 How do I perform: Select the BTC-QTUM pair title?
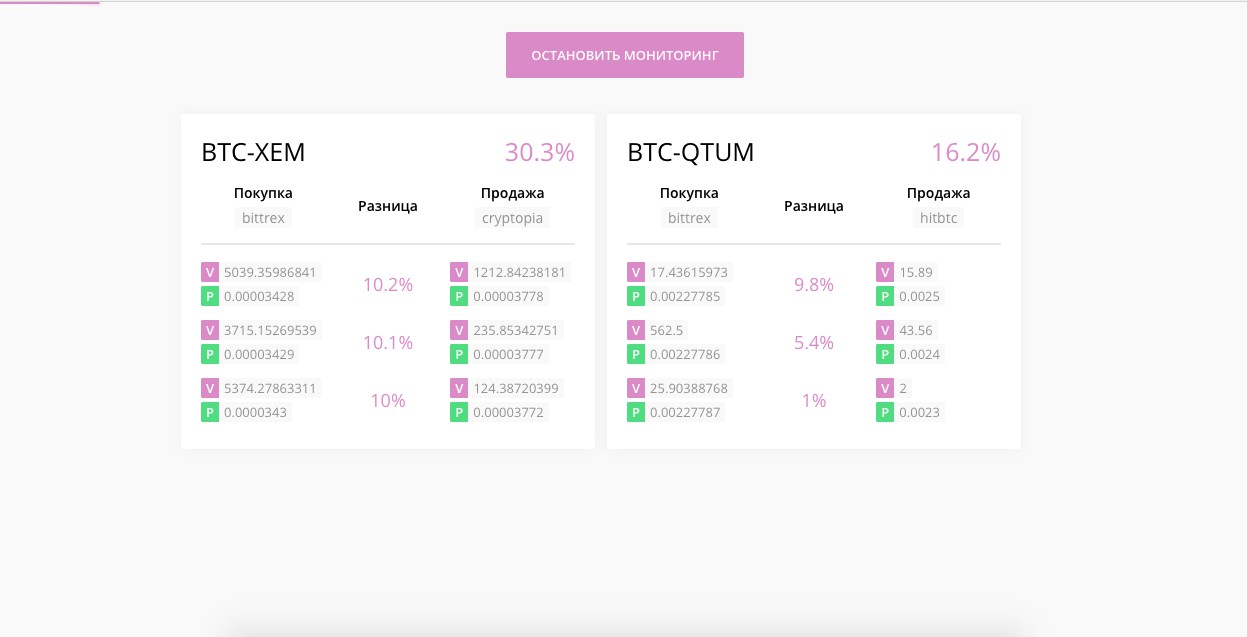pyautogui.click(x=690, y=153)
